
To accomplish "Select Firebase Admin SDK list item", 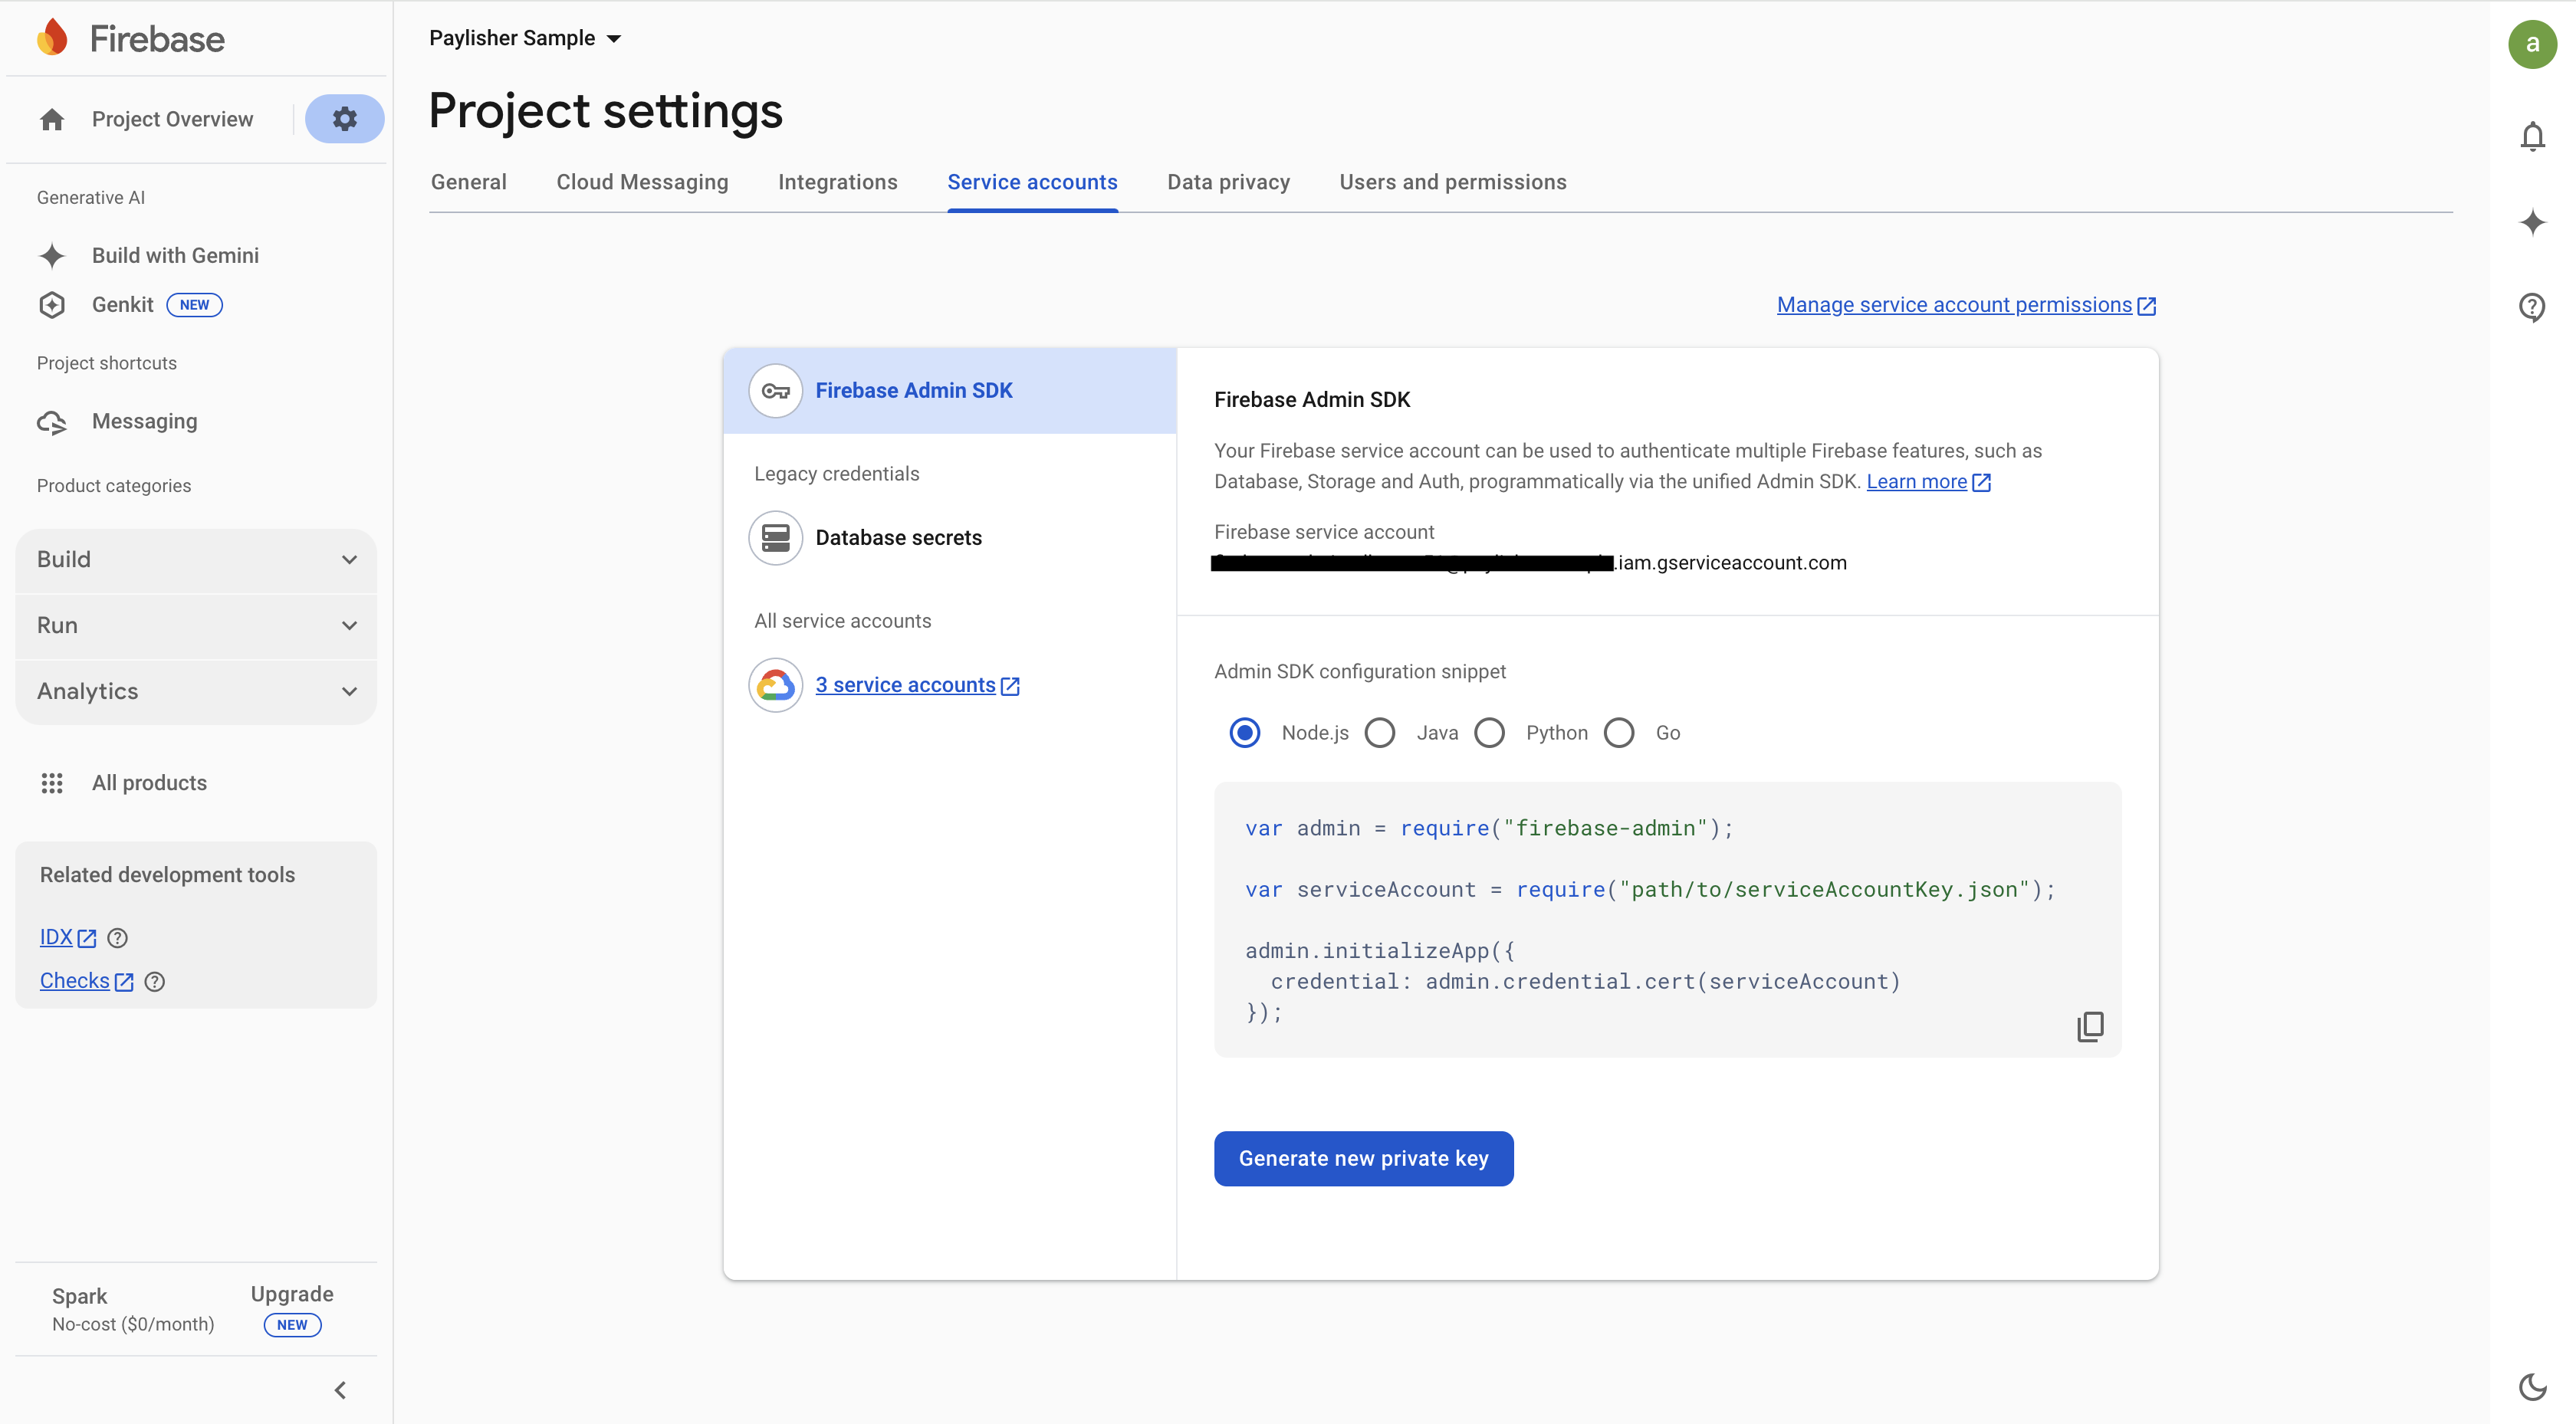I will (949, 391).
